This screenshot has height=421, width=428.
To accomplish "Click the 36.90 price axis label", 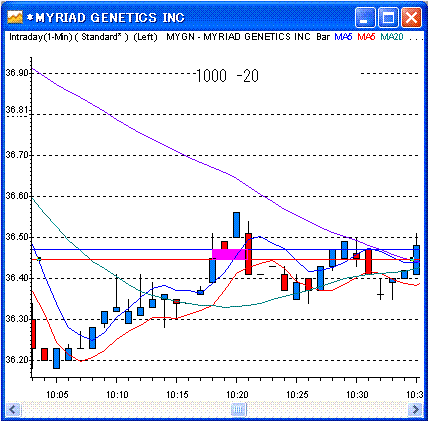I will (x=18, y=72).
